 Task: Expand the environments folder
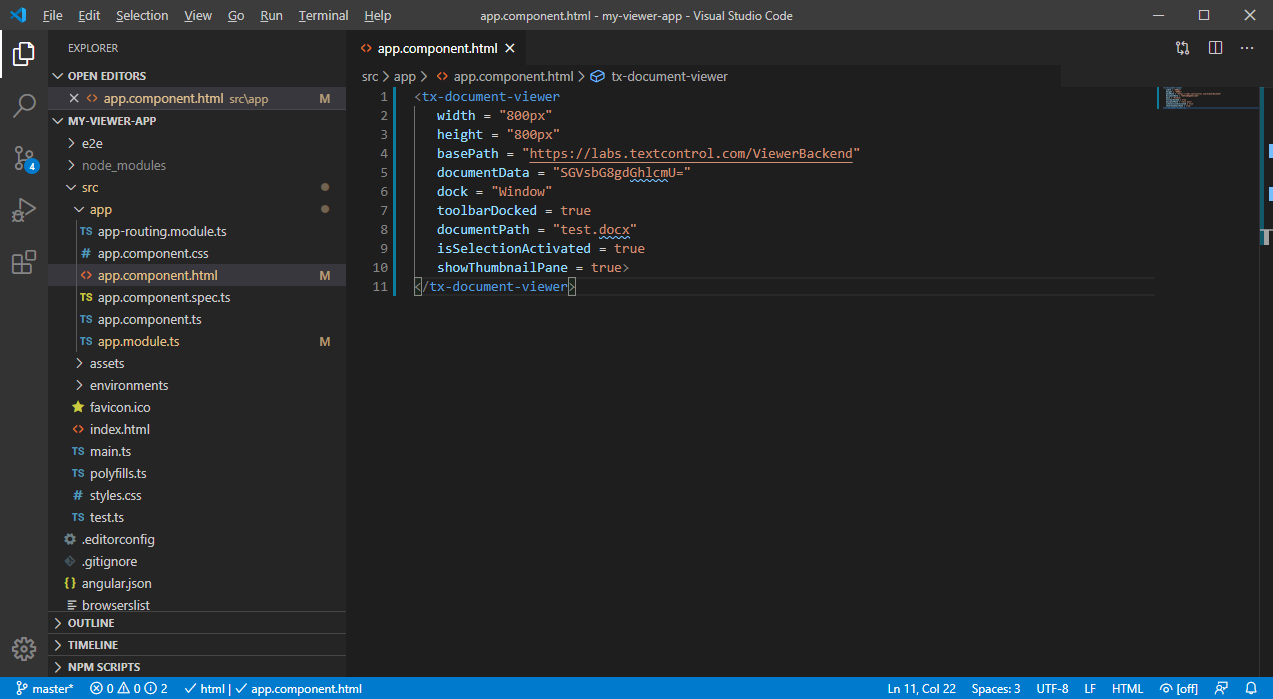coord(197,385)
